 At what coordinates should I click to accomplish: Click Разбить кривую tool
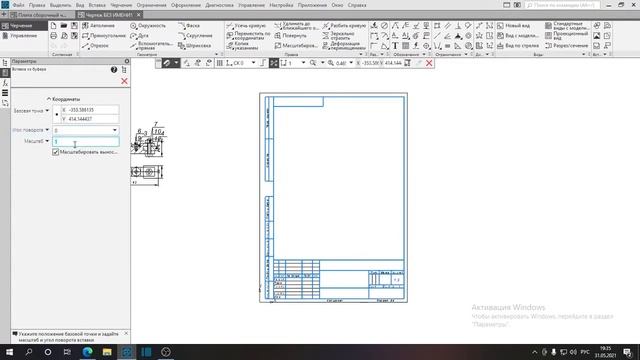click(x=344, y=26)
